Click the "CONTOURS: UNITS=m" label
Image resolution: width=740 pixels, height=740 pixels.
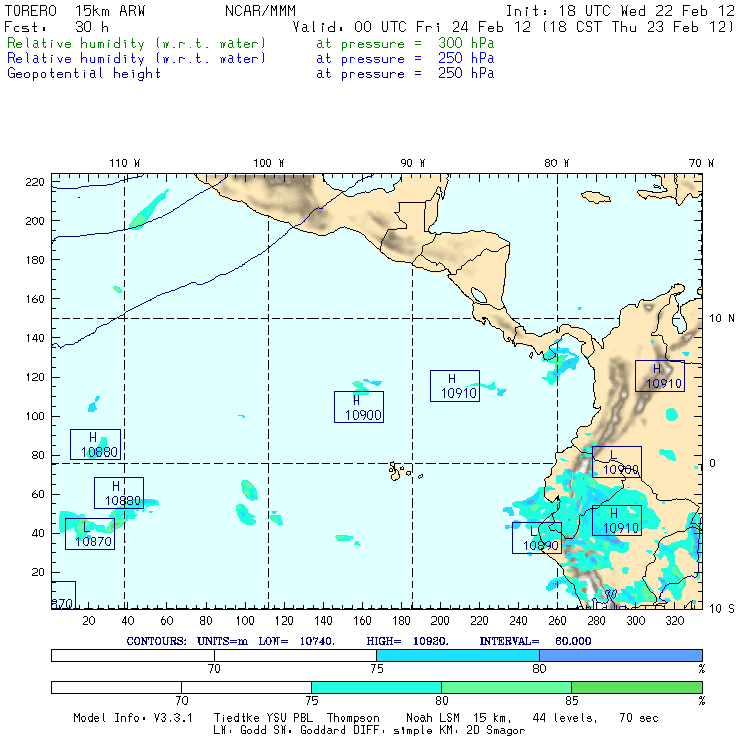187,641
